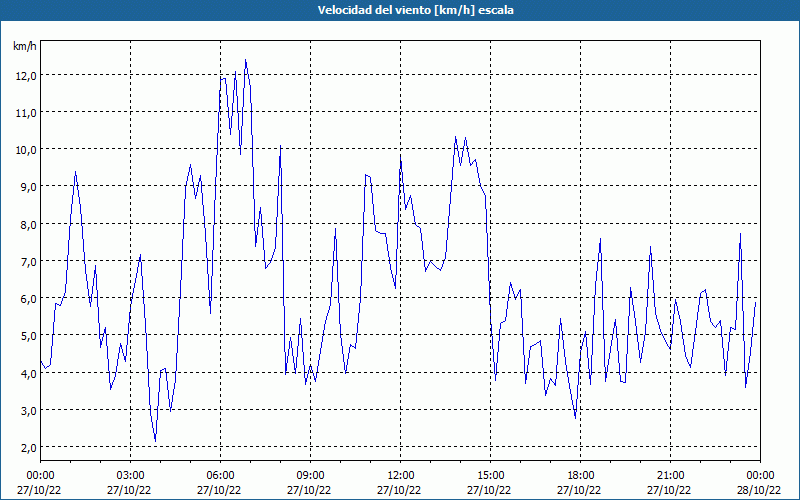The width and height of the screenshot is (800, 500).
Task: Click the 11,0 y-axis value
Action: click(x=26, y=113)
